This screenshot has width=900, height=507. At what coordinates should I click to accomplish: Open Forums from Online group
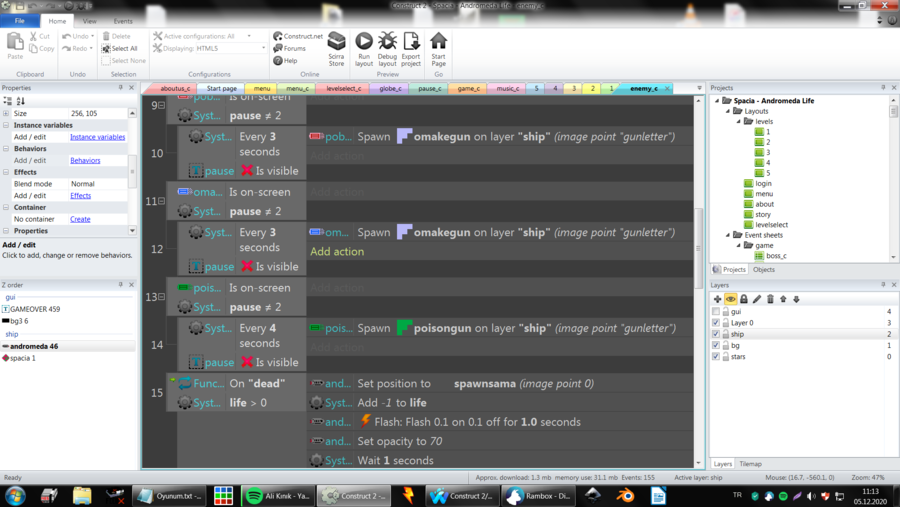click(289, 49)
